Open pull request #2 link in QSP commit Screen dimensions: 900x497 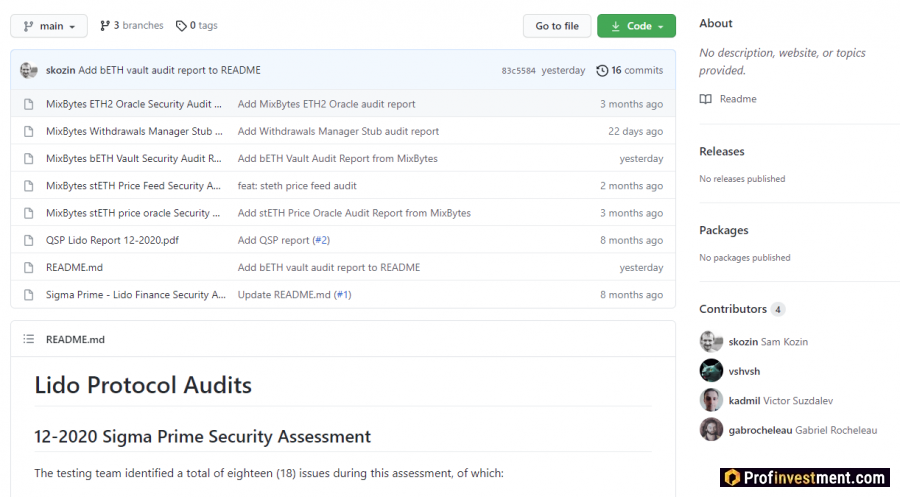click(321, 240)
